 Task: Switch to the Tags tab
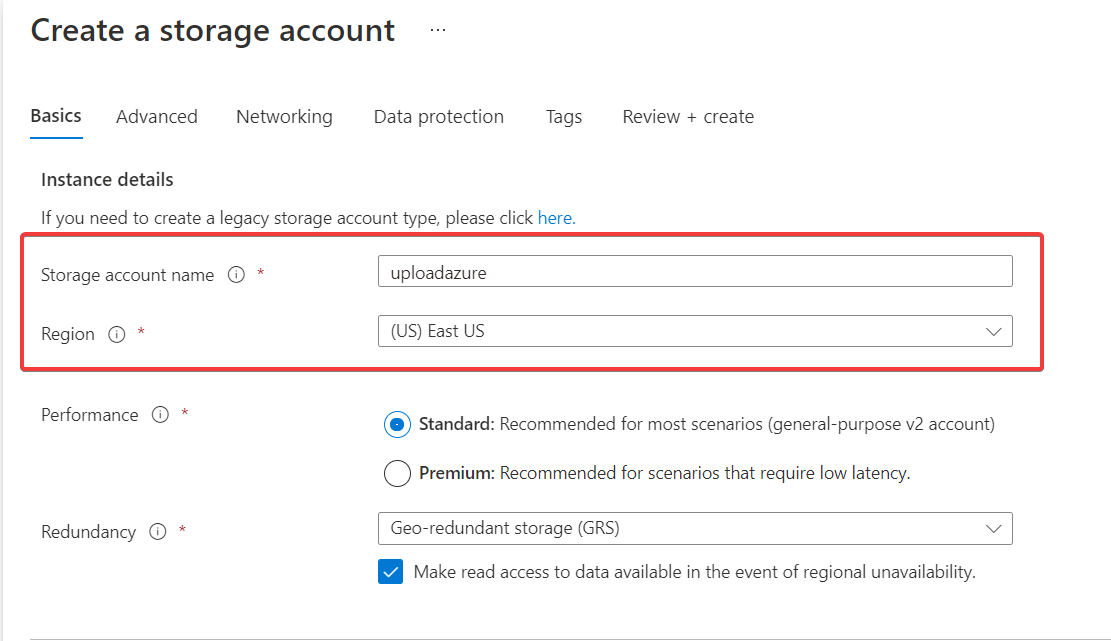point(564,117)
